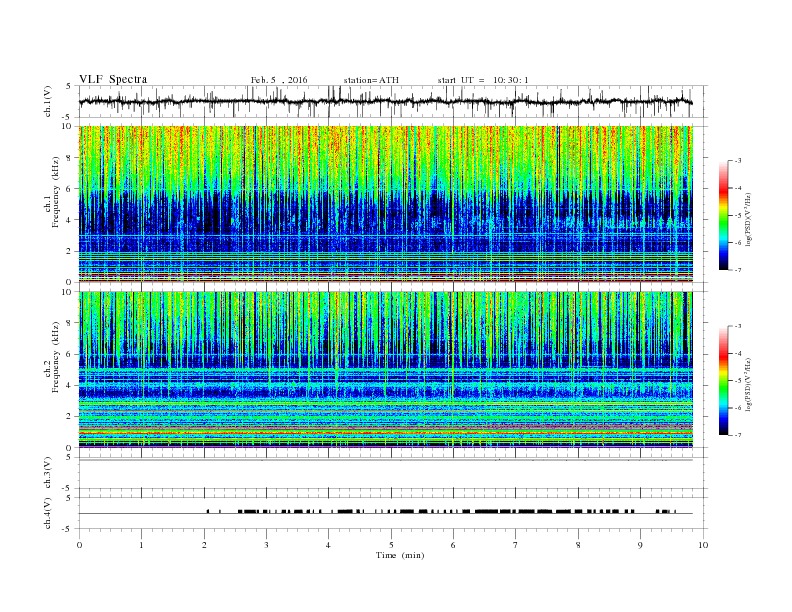
Task: Click the ch.2 colorbar "log(PSD)(V²/Hz)" label
Action: click(749, 384)
